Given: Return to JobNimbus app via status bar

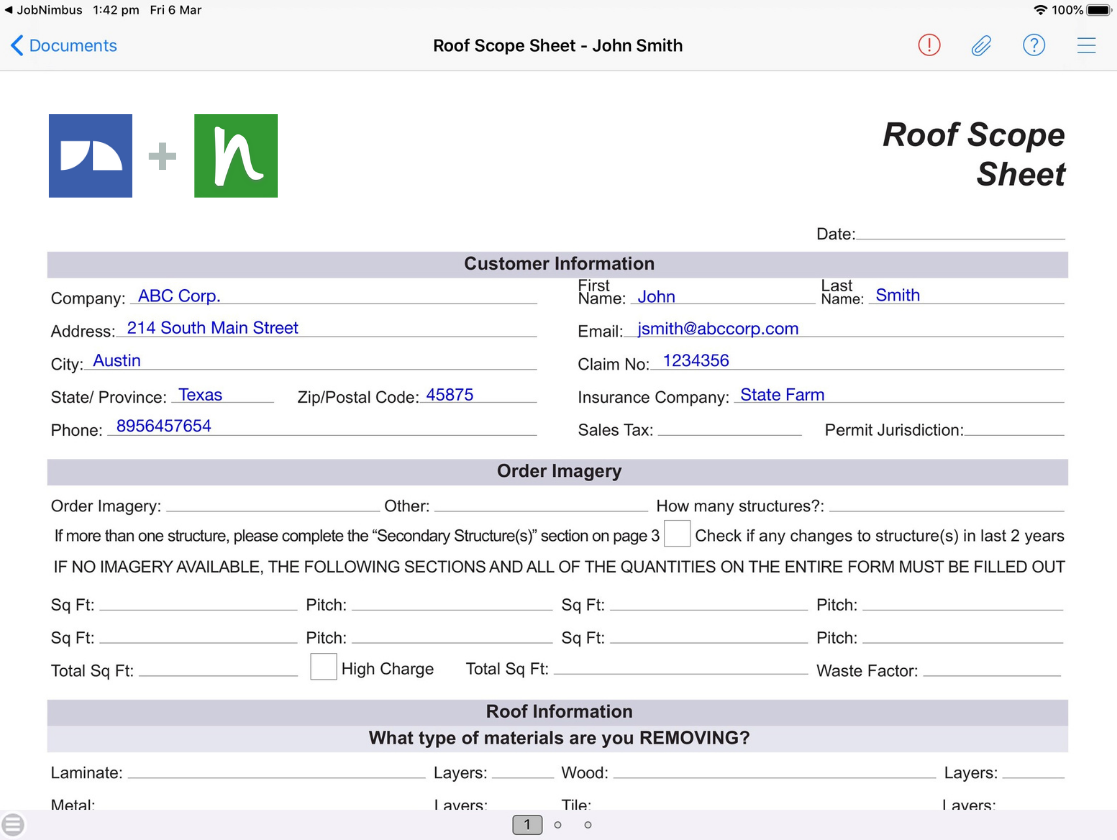Looking at the screenshot, I should pyautogui.click(x=43, y=10).
